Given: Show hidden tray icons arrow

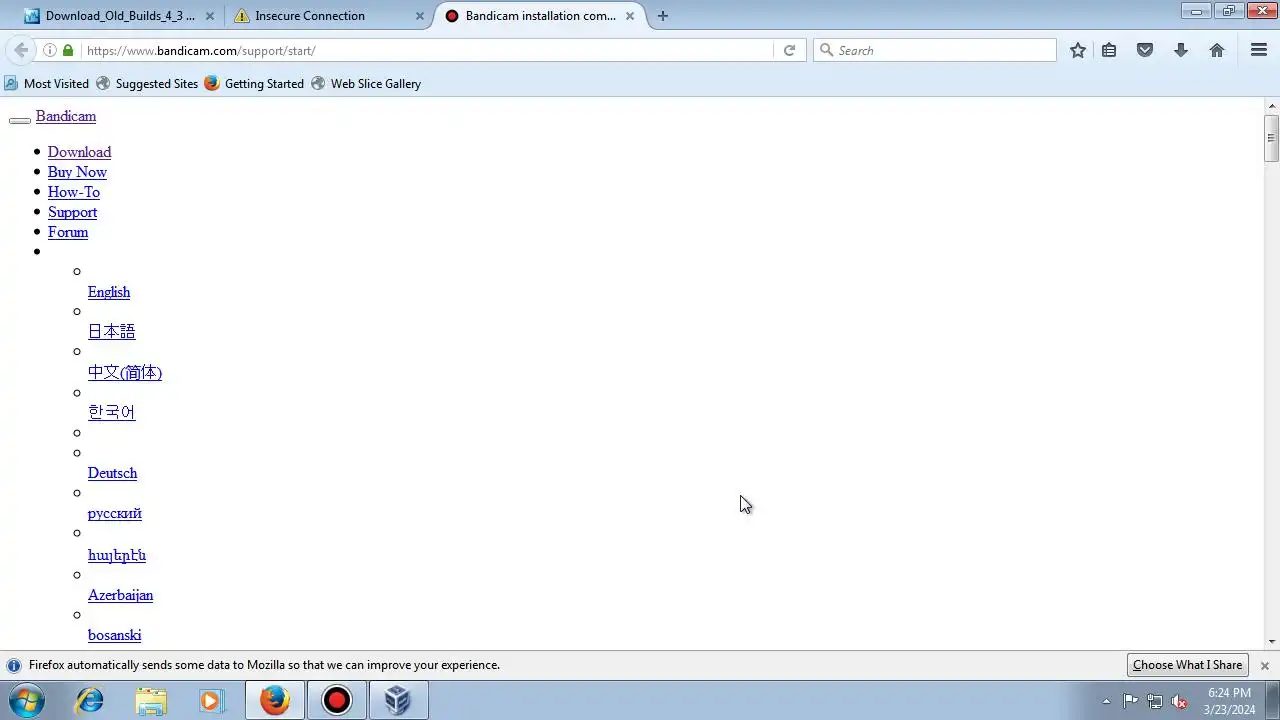Looking at the screenshot, I should coord(1106,701).
